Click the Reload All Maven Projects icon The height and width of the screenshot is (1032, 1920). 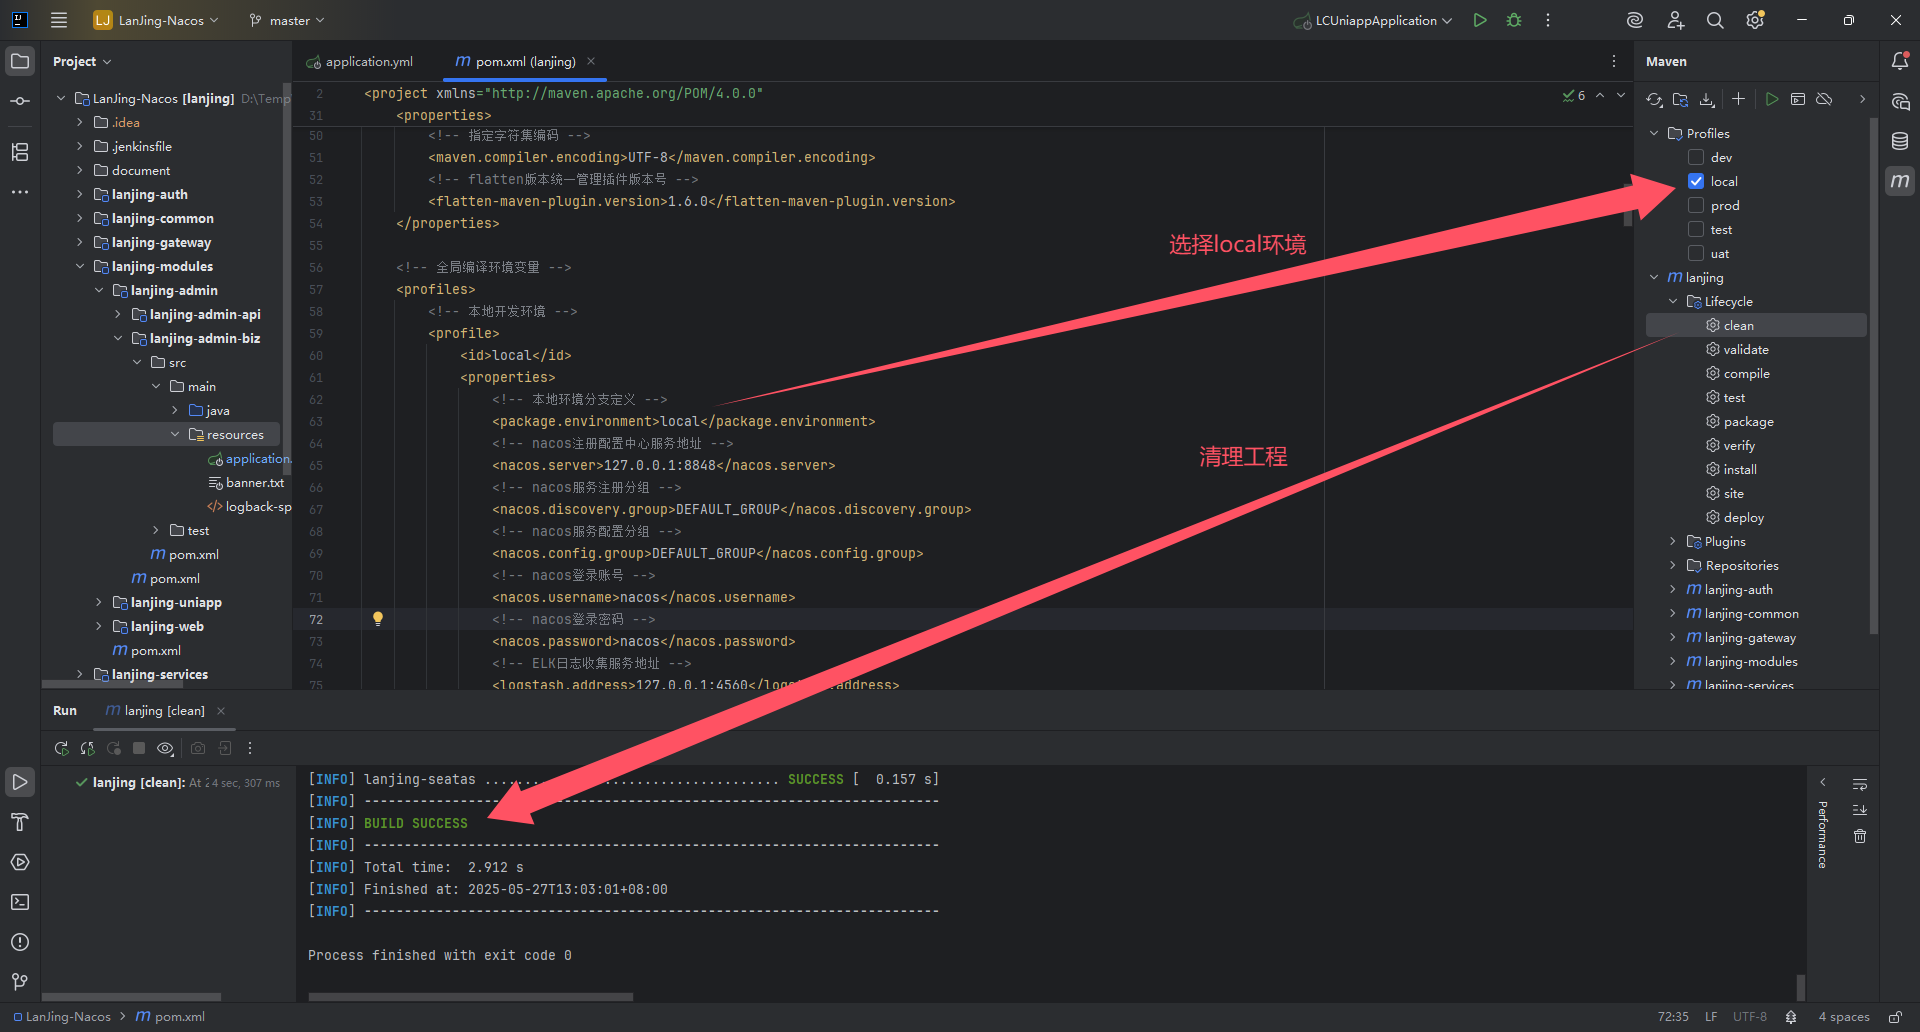(1654, 99)
